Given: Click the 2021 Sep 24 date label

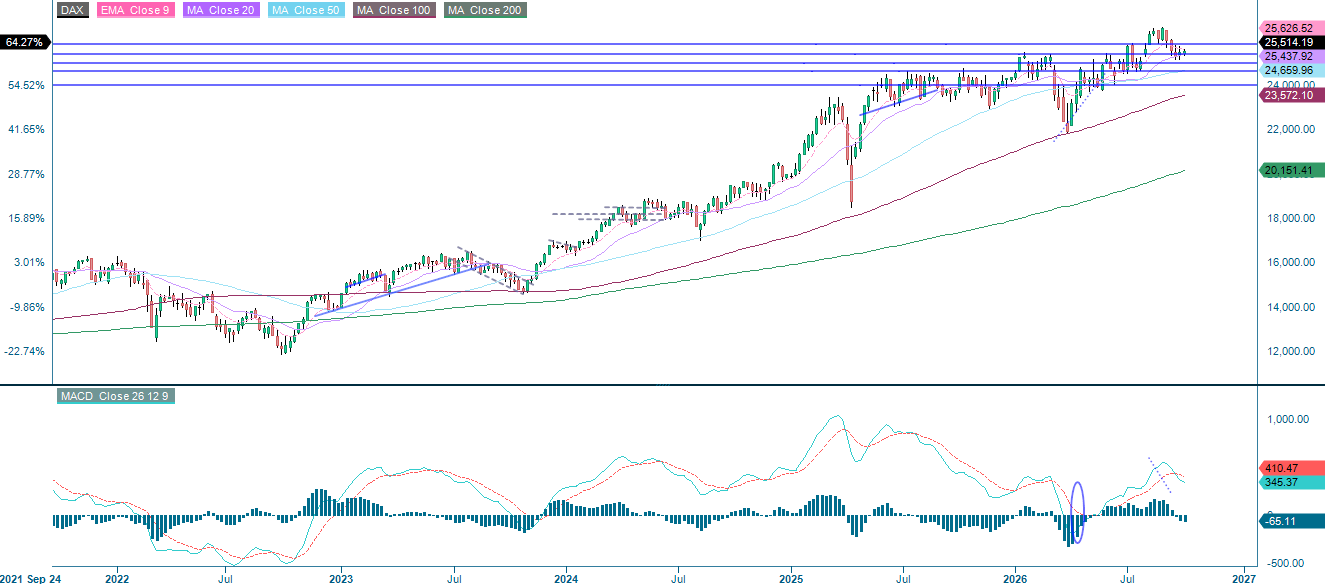Looking at the screenshot, I should [x=28, y=578].
